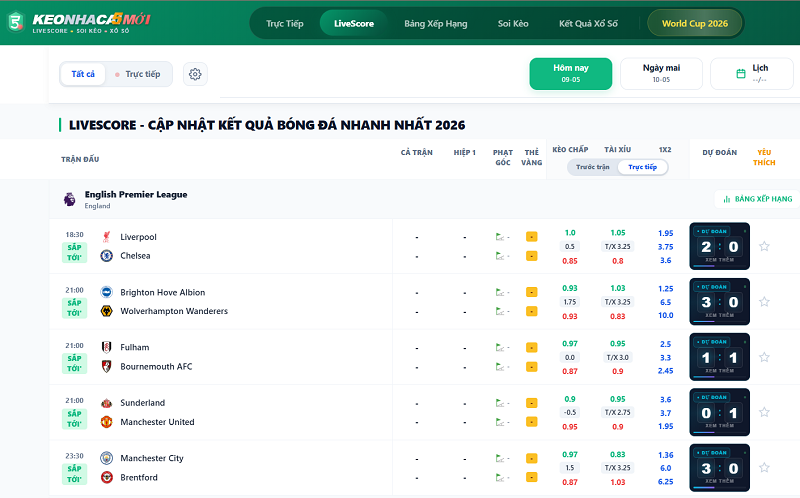Select the Hôm nay 09-05 button
Screen dimensions: 800x498
tap(570, 74)
